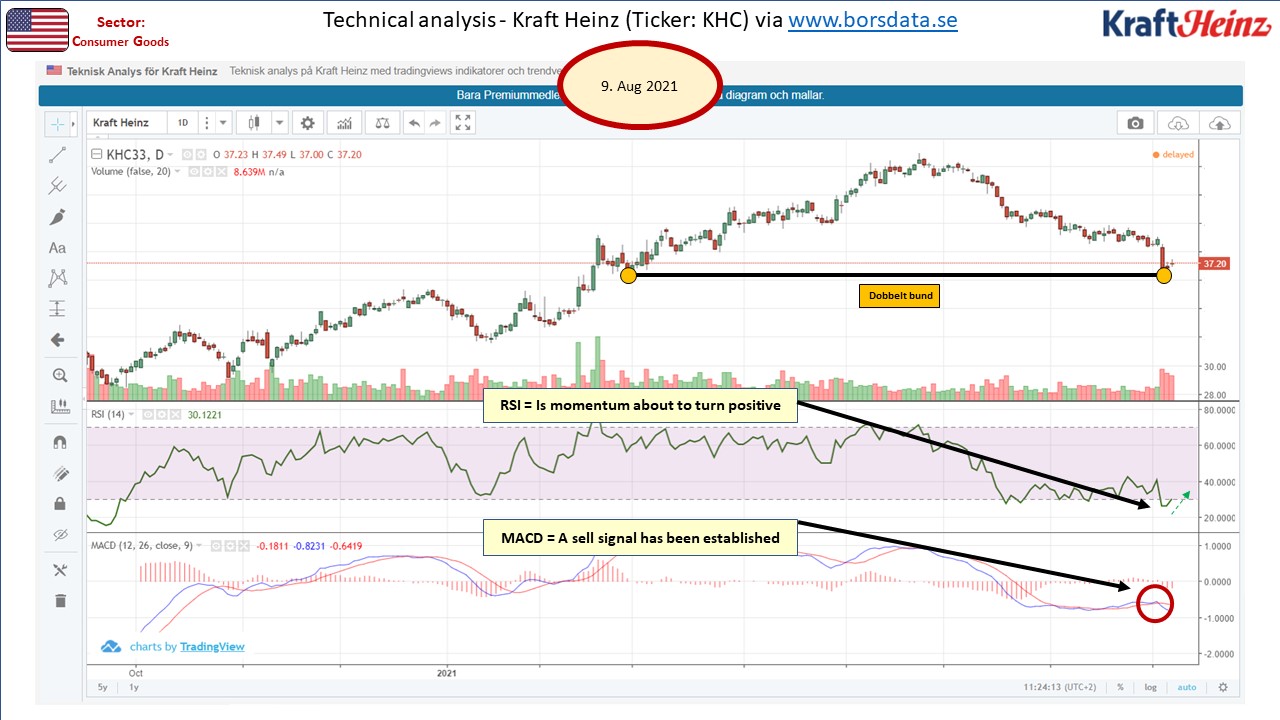Remove the MACD indicator with its X
Viewport: 1280px width, 720px height.
pyautogui.click(x=243, y=546)
